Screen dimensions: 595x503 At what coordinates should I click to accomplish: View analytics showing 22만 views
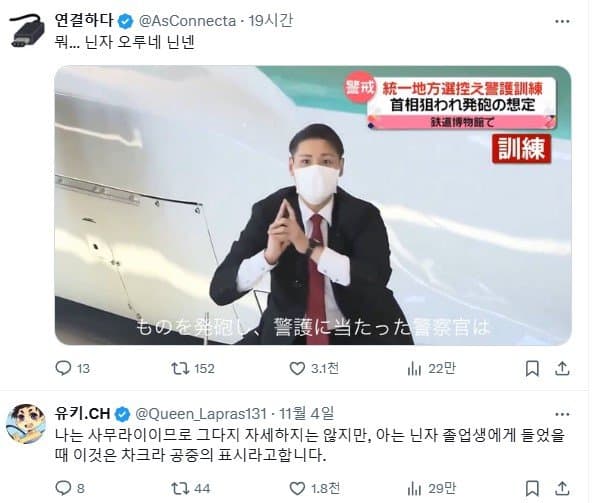point(431,368)
